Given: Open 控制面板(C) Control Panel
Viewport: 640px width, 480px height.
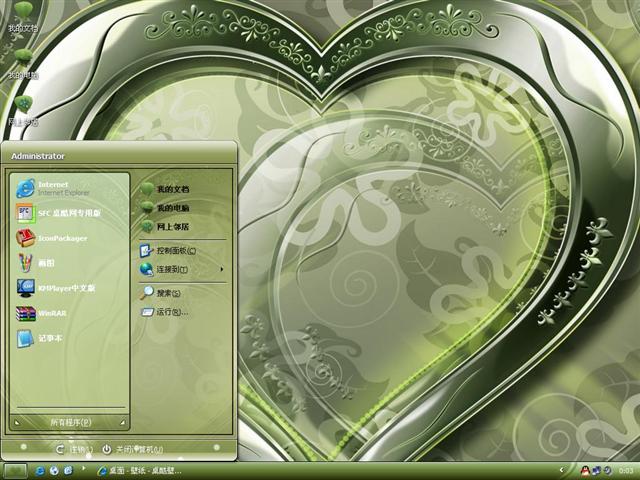Looking at the screenshot, I should tap(174, 250).
